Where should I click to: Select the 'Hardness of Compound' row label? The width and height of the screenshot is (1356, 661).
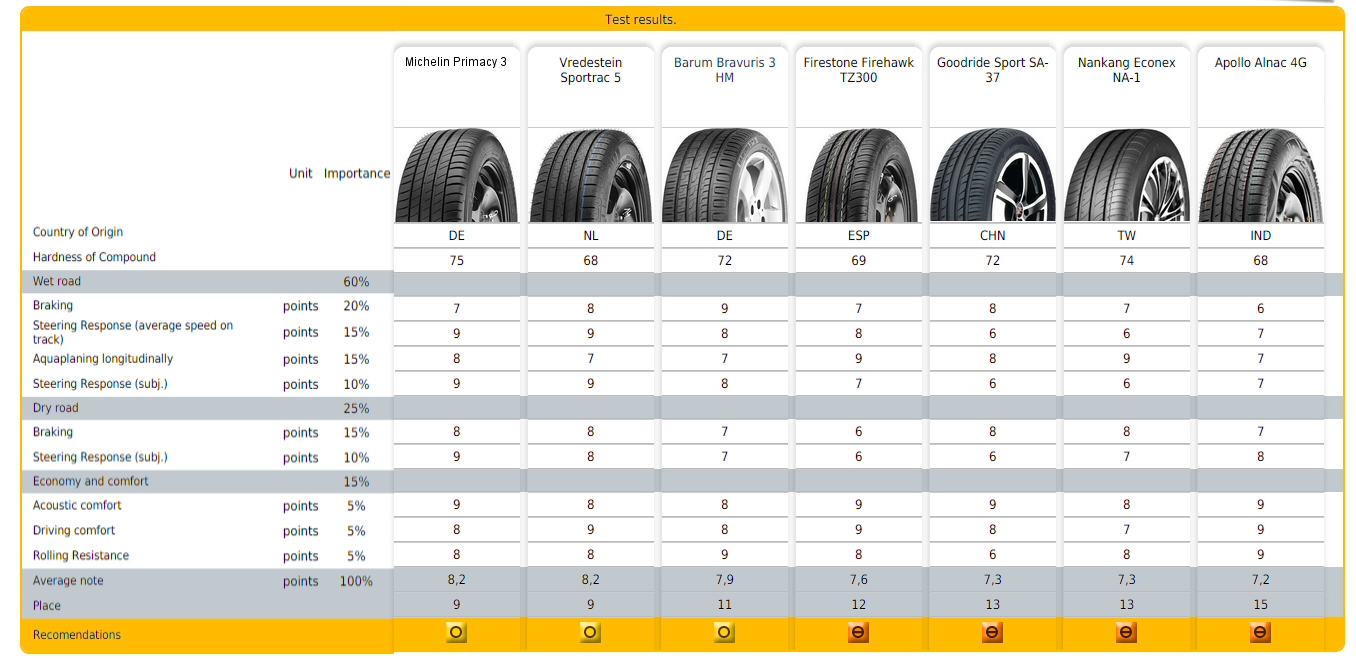(94, 257)
